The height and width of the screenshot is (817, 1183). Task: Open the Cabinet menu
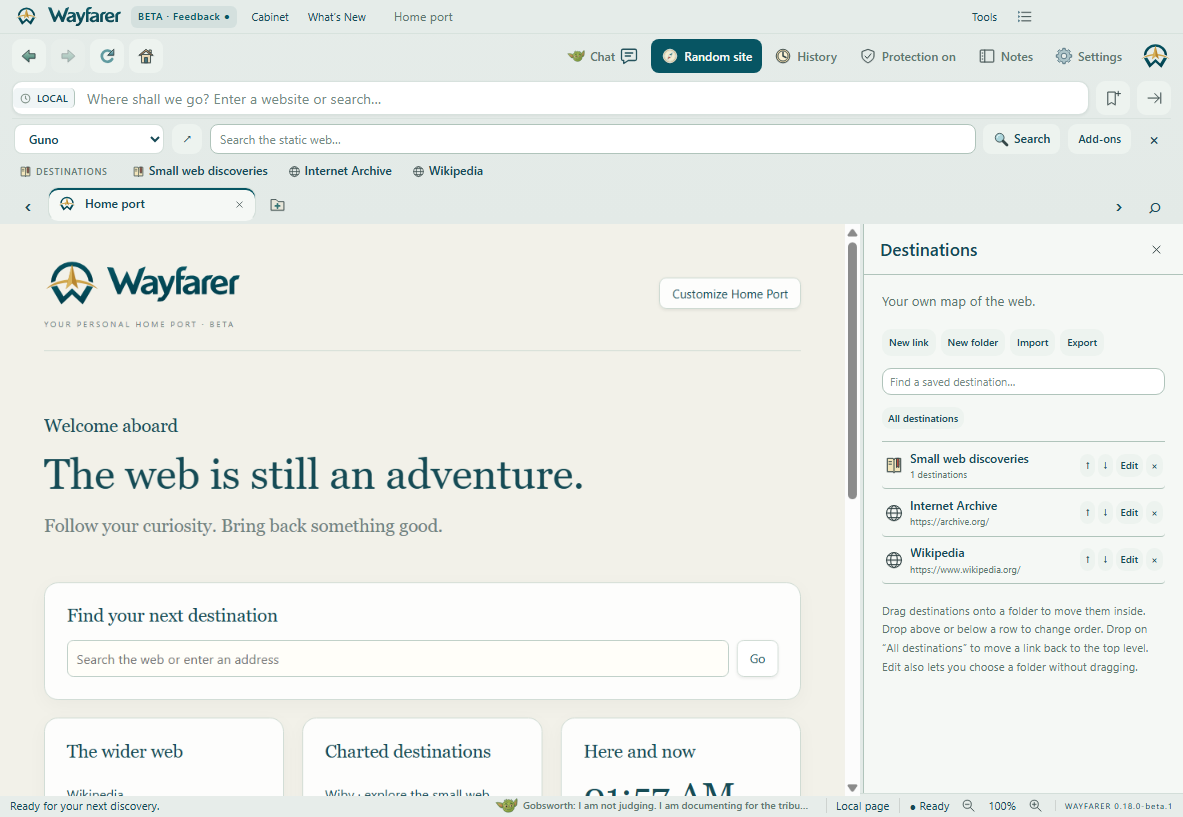pos(269,17)
